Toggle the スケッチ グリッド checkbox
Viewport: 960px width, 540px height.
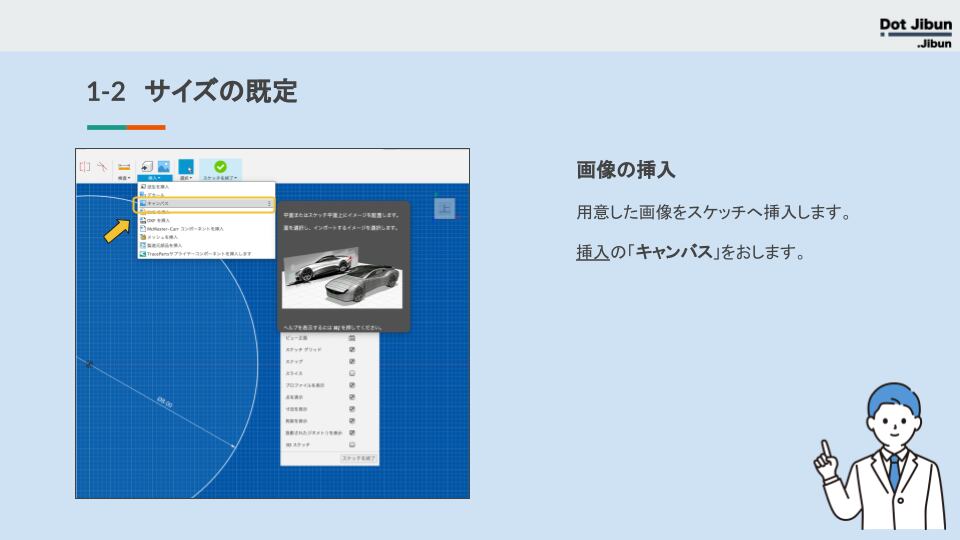click(x=352, y=350)
